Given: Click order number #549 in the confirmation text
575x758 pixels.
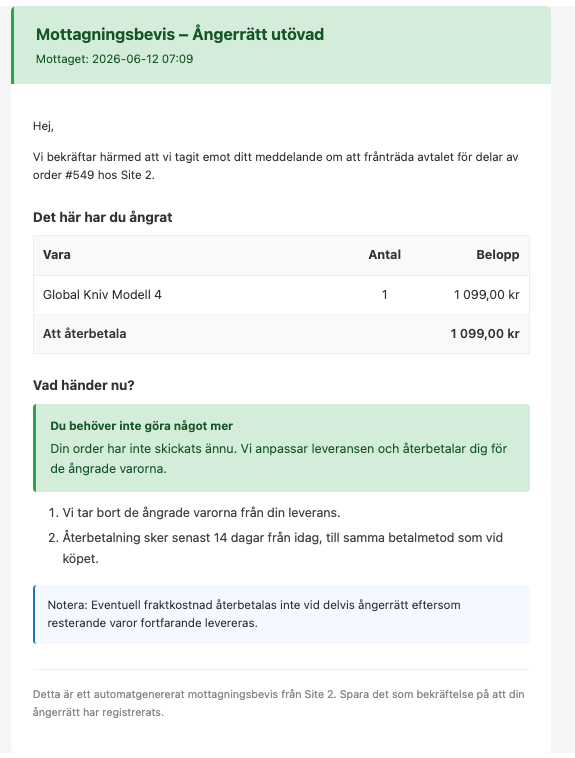Looking at the screenshot, I should [x=80, y=175].
